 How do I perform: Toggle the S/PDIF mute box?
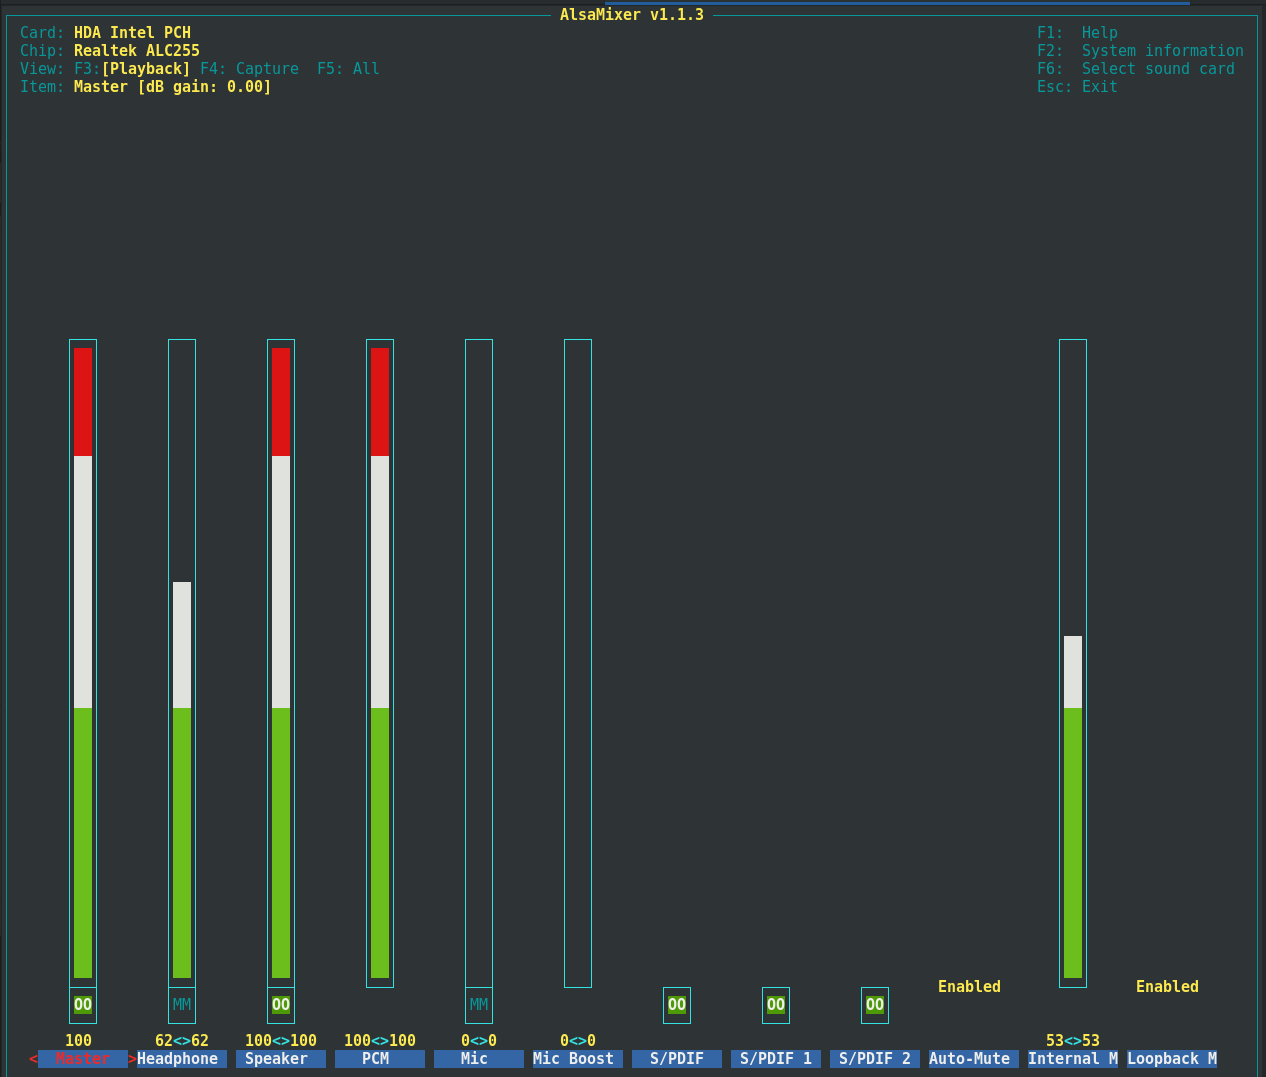[x=677, y=1005]
